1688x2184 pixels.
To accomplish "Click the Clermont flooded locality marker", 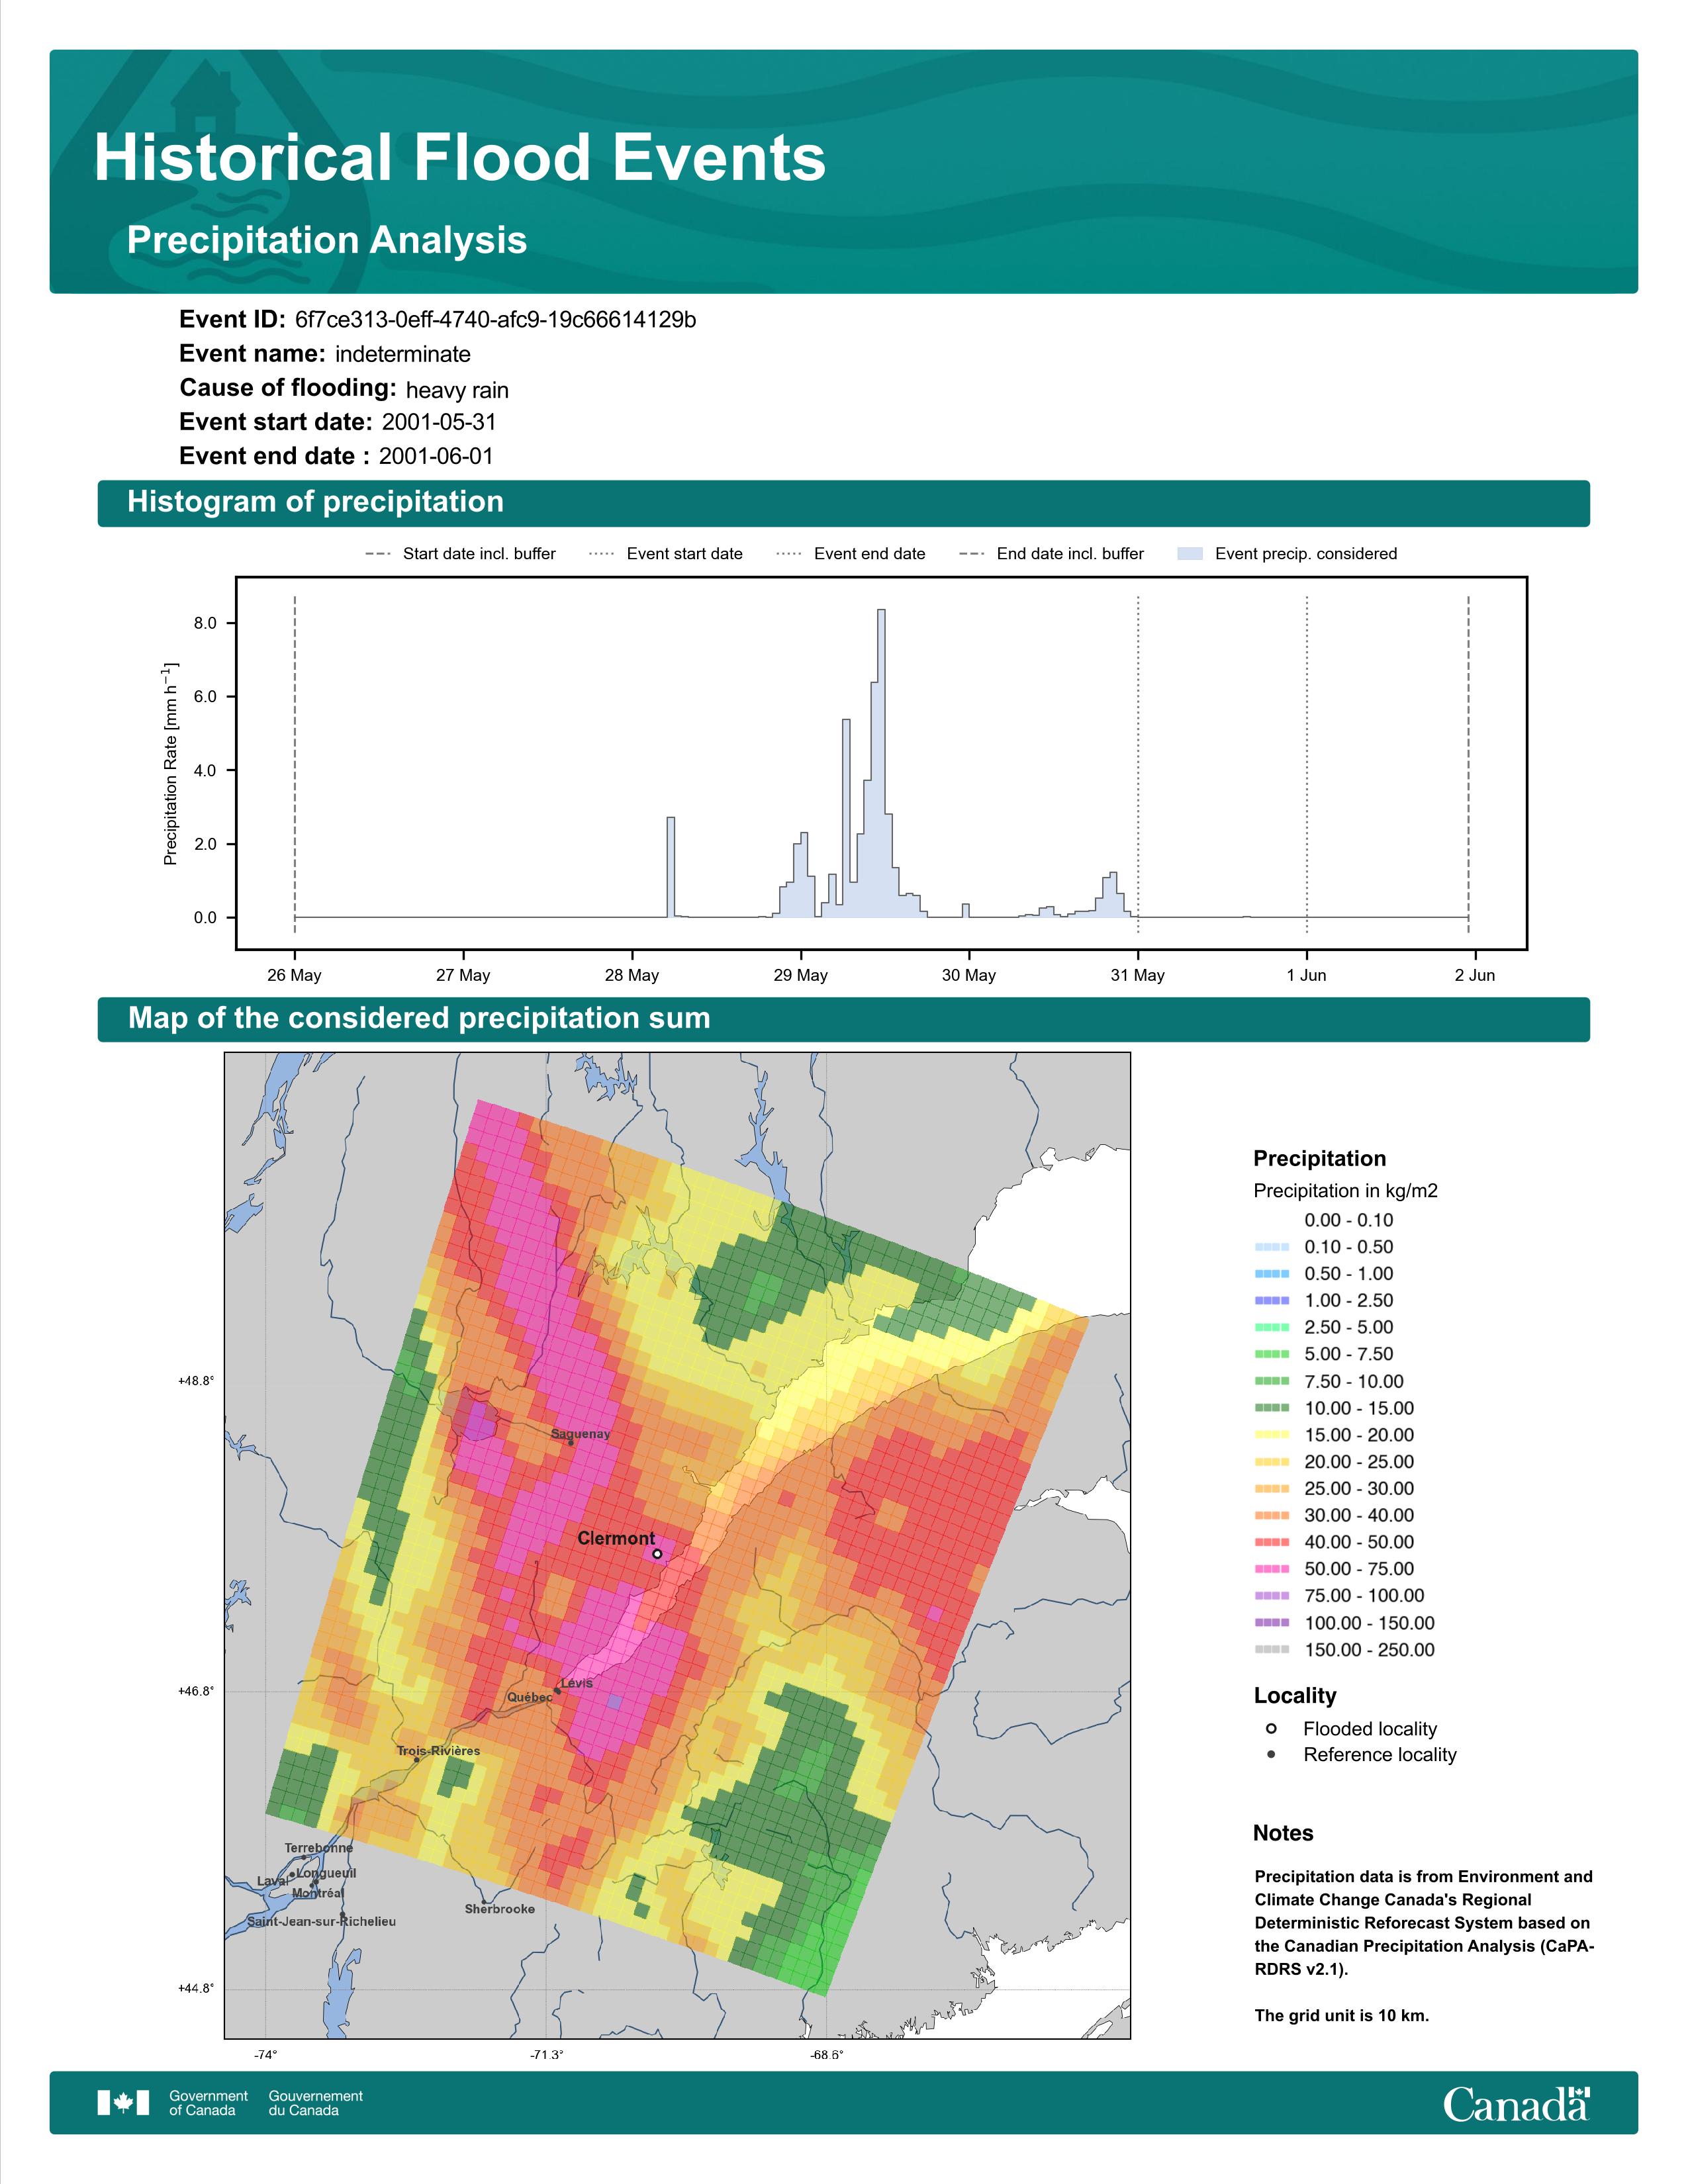I will 657,1553.
